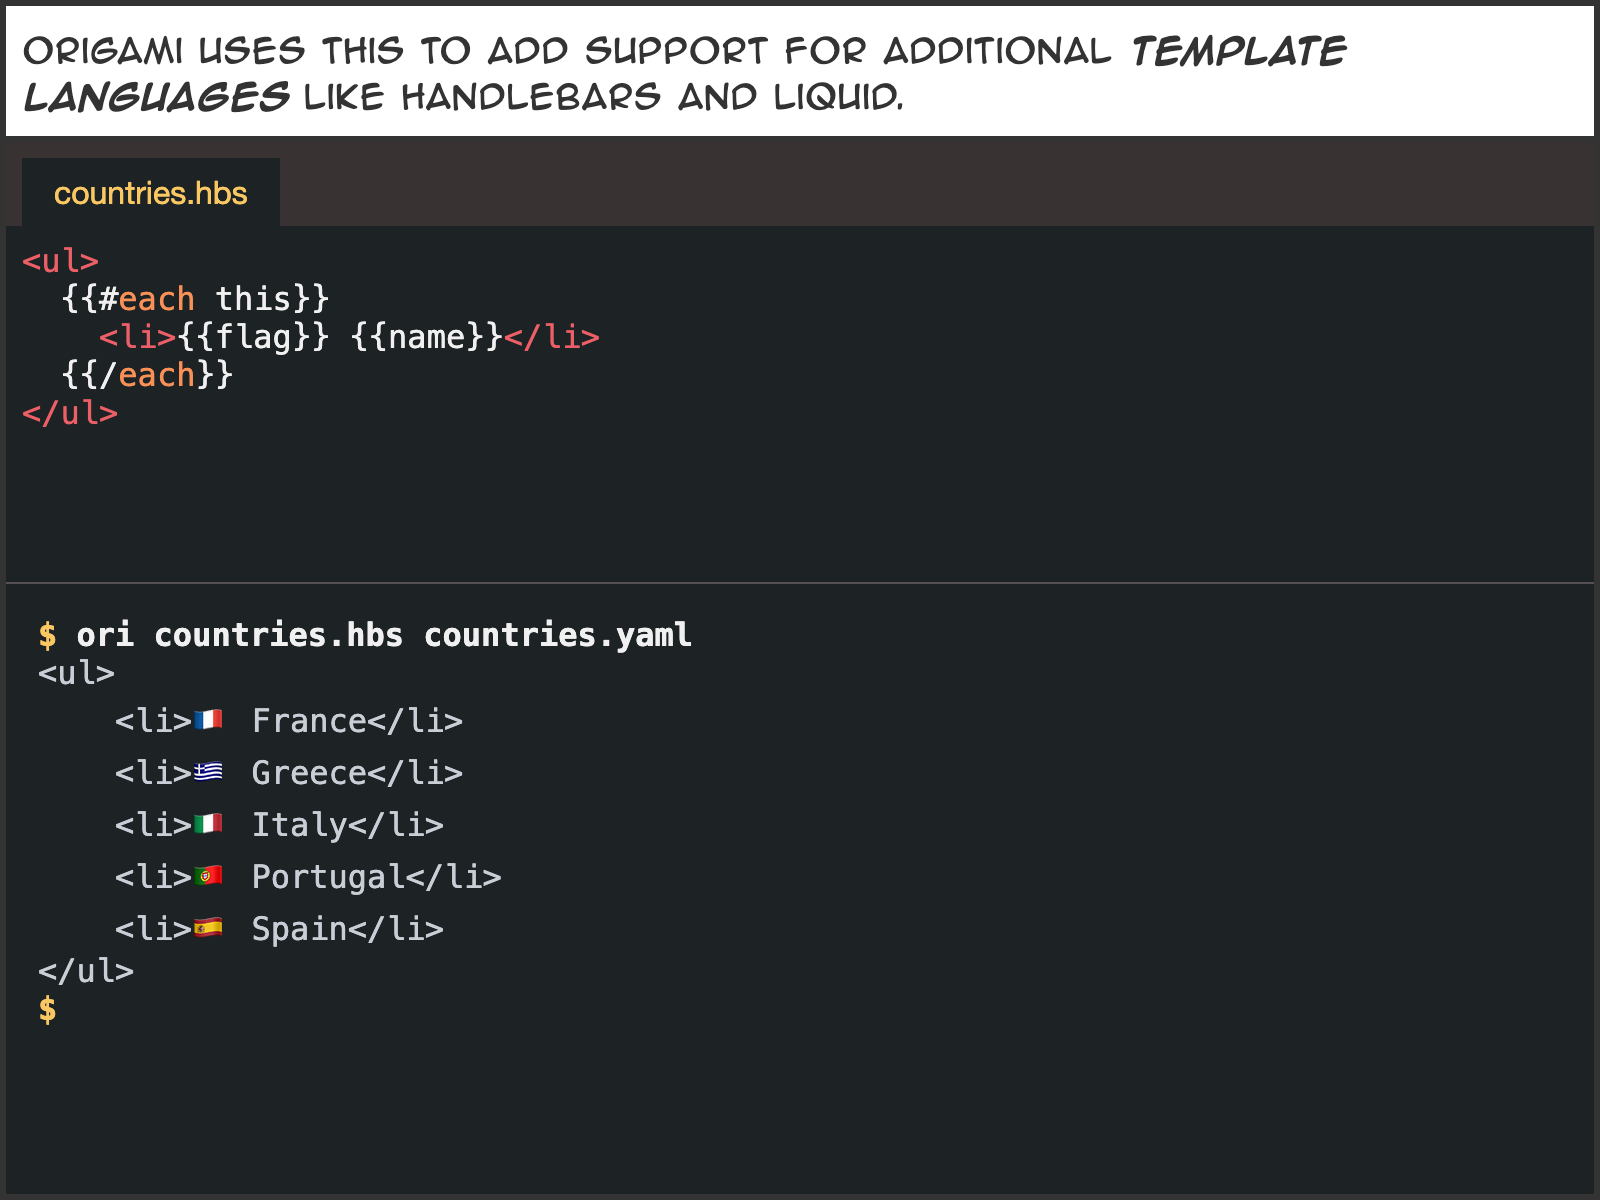Click the {{name}} placeholder in template
1600x1200 pixels.
[x=427, y=337]
